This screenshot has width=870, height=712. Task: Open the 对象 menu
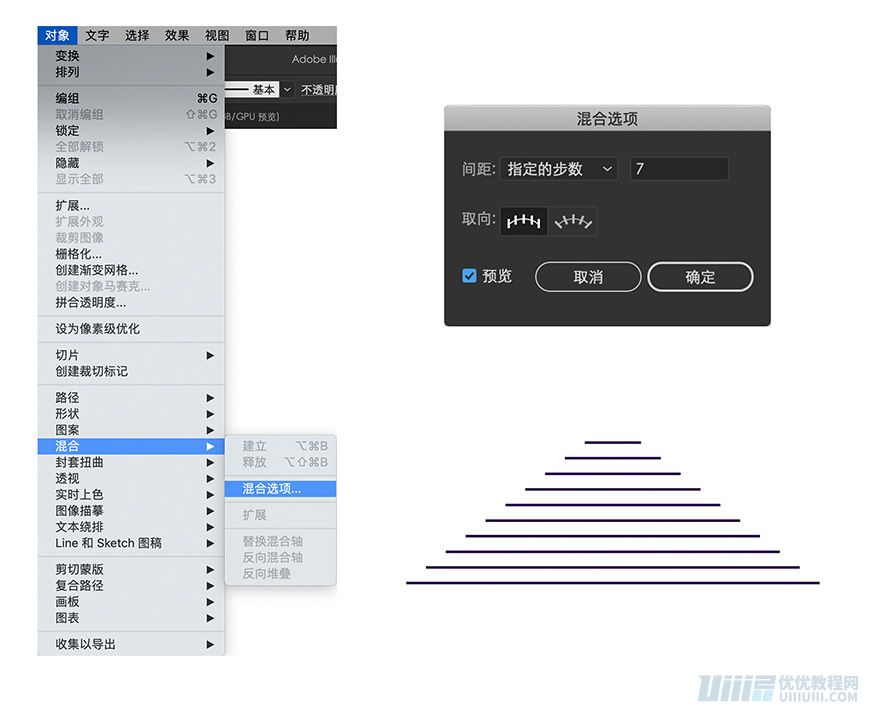click(x=57, y=36)
